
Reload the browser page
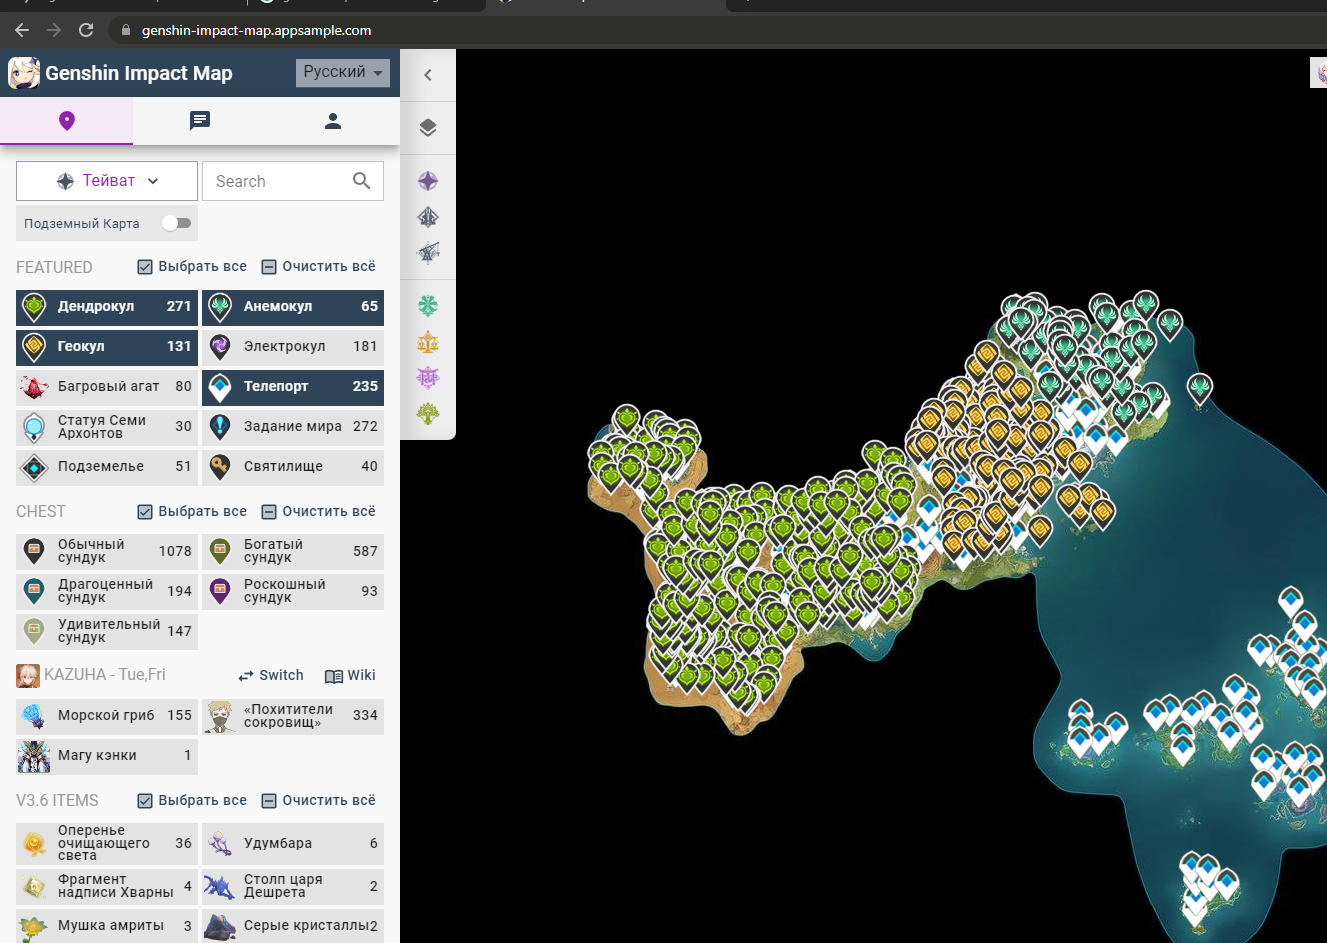coord(86,30)
